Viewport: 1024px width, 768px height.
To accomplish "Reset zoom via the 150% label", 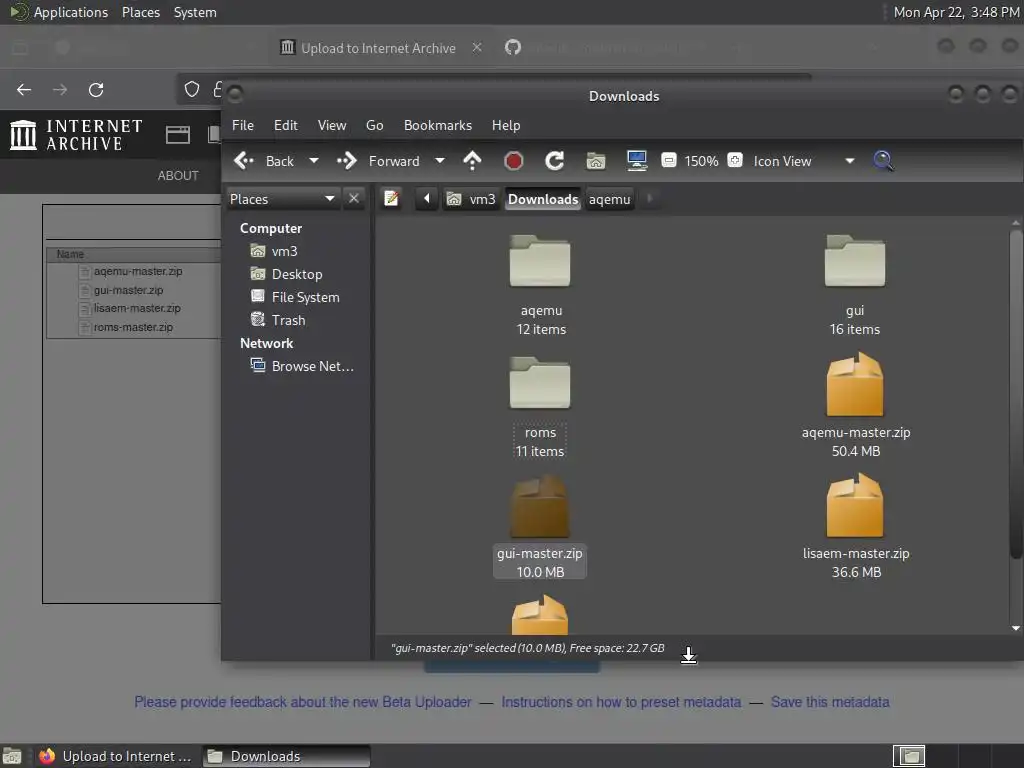I will (701, 161).
